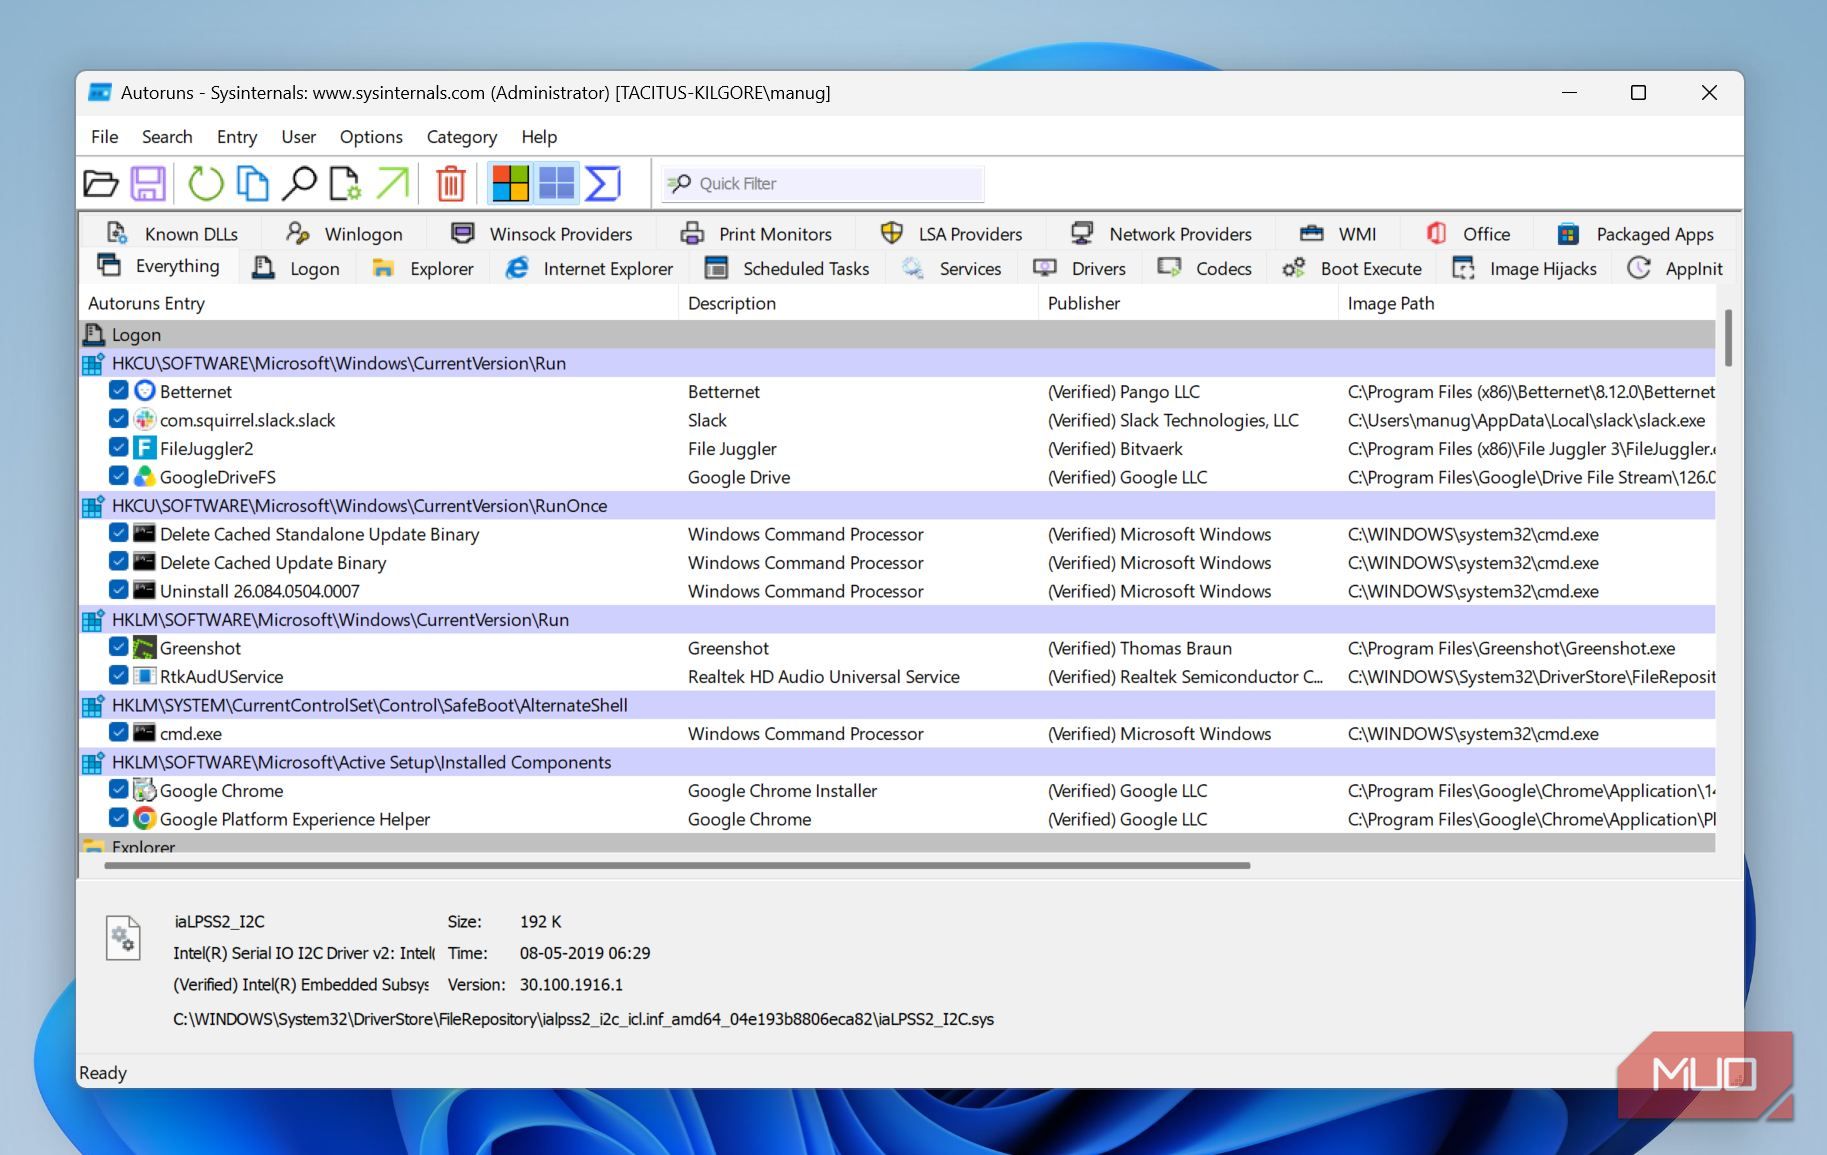The width and height of the screenshot is (1827, 1155).
Task: Switch to the Drivers tab
Action: 1079,268
